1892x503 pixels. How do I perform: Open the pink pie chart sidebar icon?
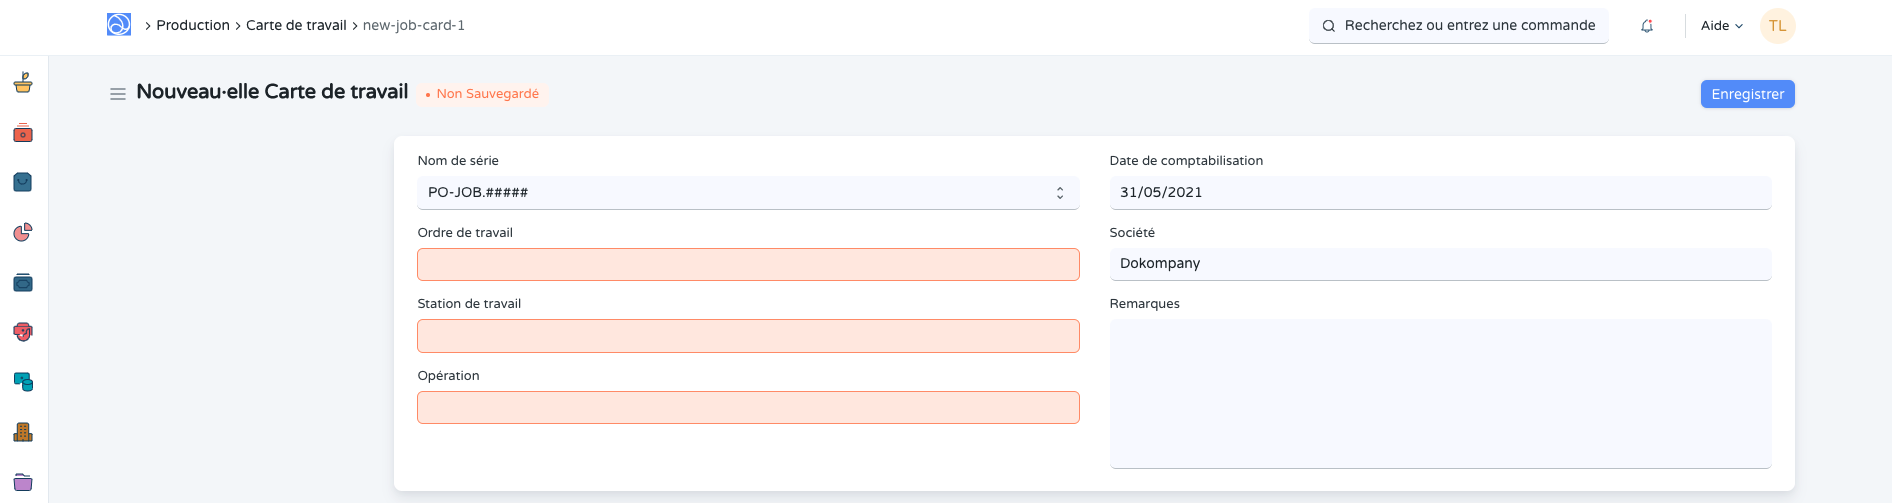click(23, 232)
